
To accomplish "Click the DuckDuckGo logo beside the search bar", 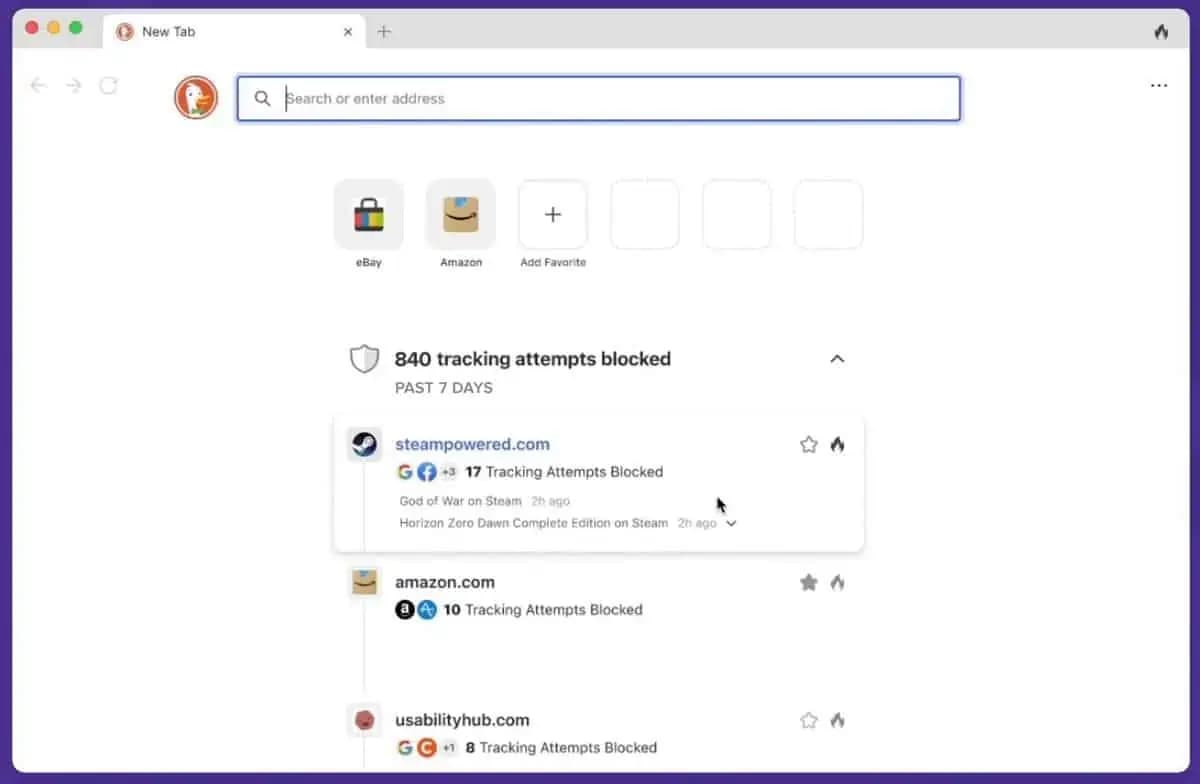I will click(196, 98).
